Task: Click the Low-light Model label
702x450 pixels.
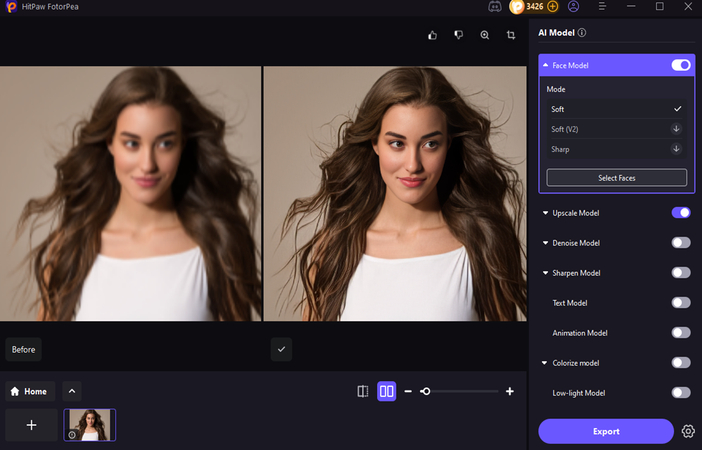Action: coord(578,393)
